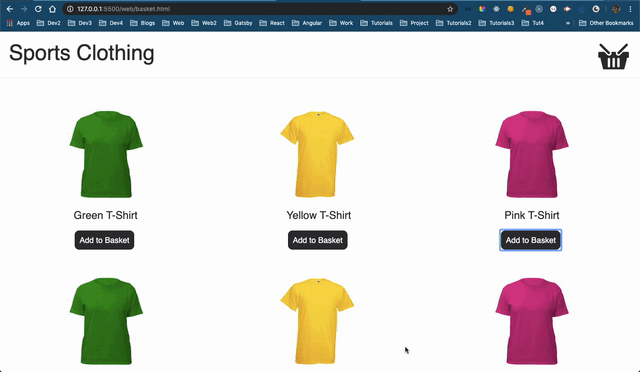Expand the React bookmarks folder

pyautogui.click(x=272, y=23)
